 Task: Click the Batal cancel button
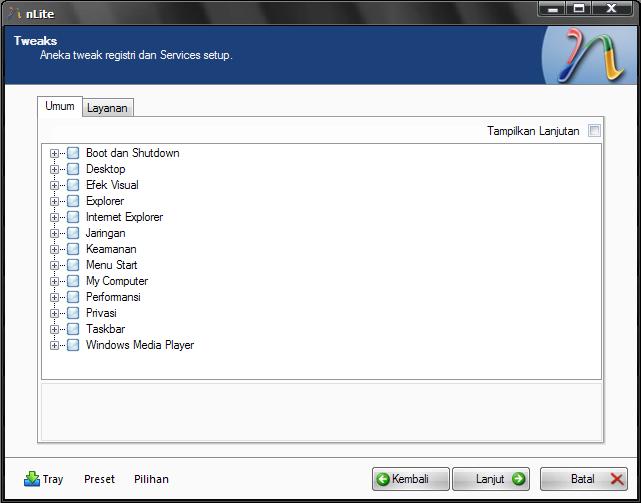(584, 479)
